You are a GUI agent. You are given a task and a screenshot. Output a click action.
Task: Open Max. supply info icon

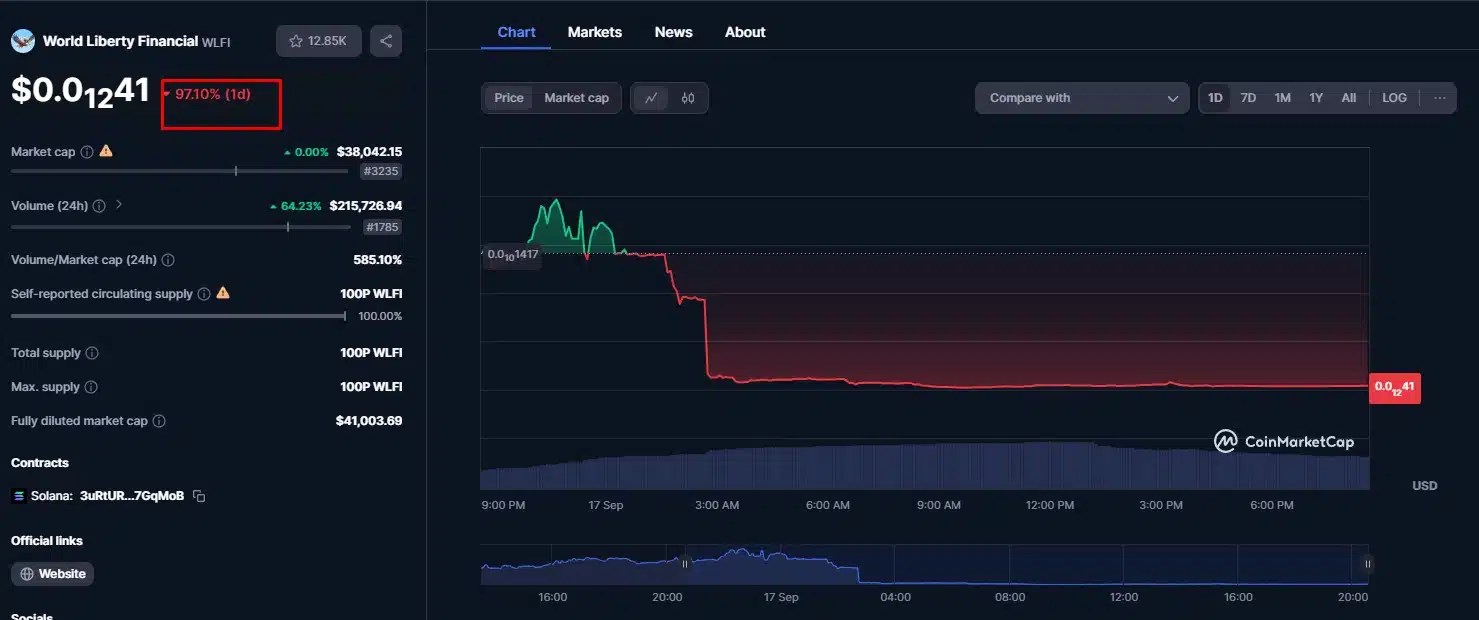pyautogui.click(x=91, y=387)
